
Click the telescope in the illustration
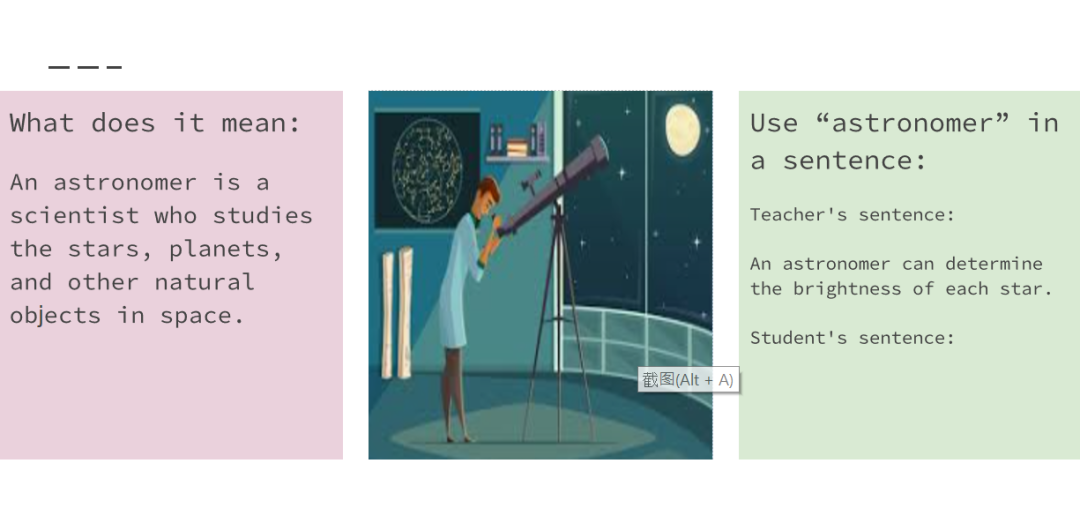554,186
